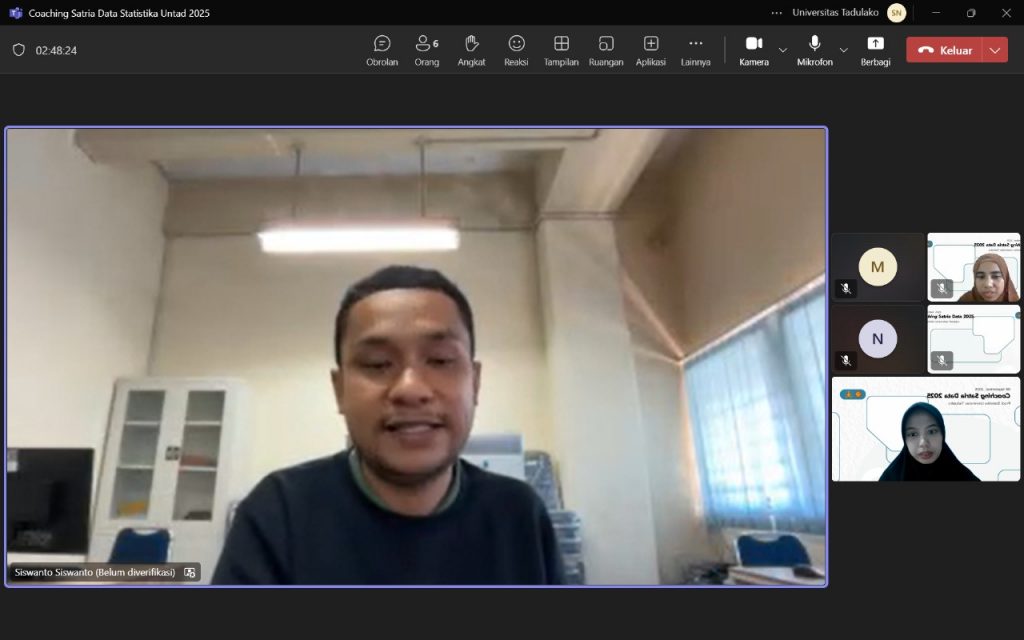1024x640 pixels.
Task: Open the Obrolan chat panel
Action: pos(382,50)
